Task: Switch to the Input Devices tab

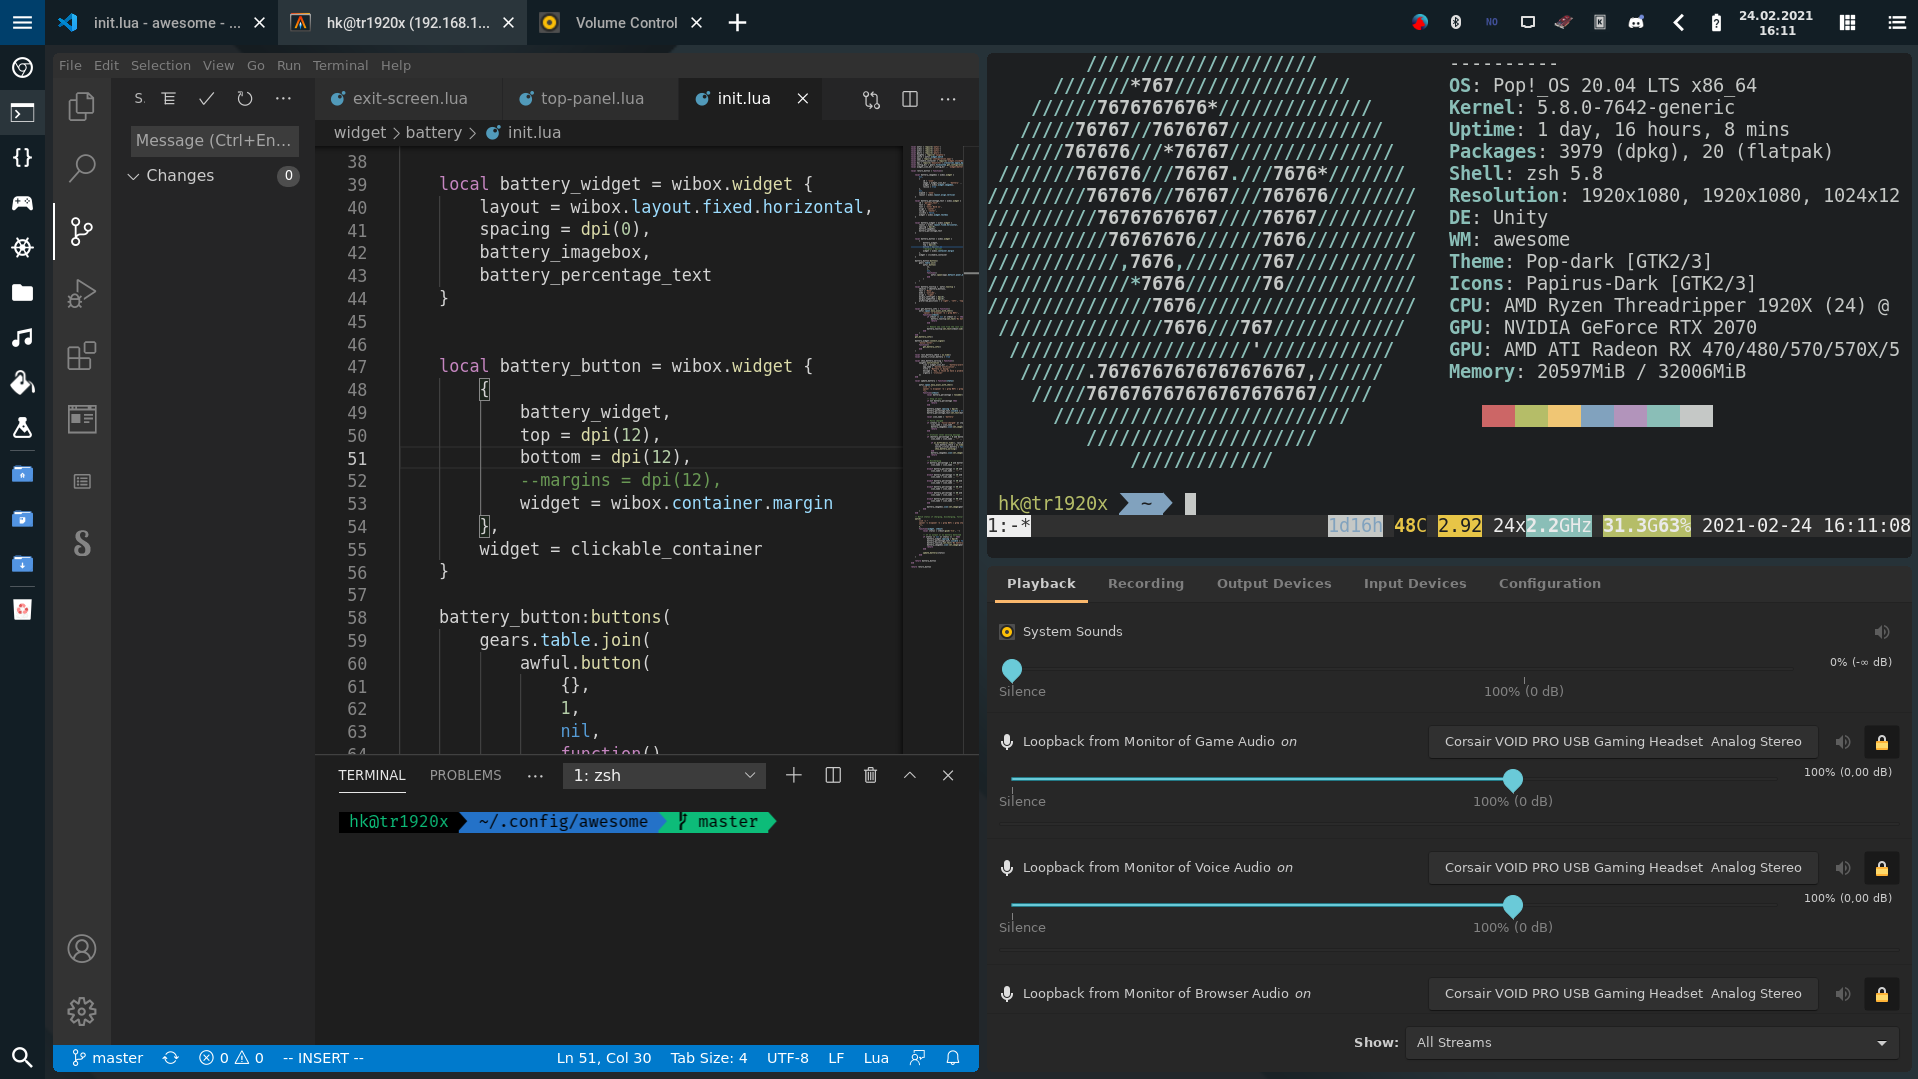Action: click(x=1415, y=583)
